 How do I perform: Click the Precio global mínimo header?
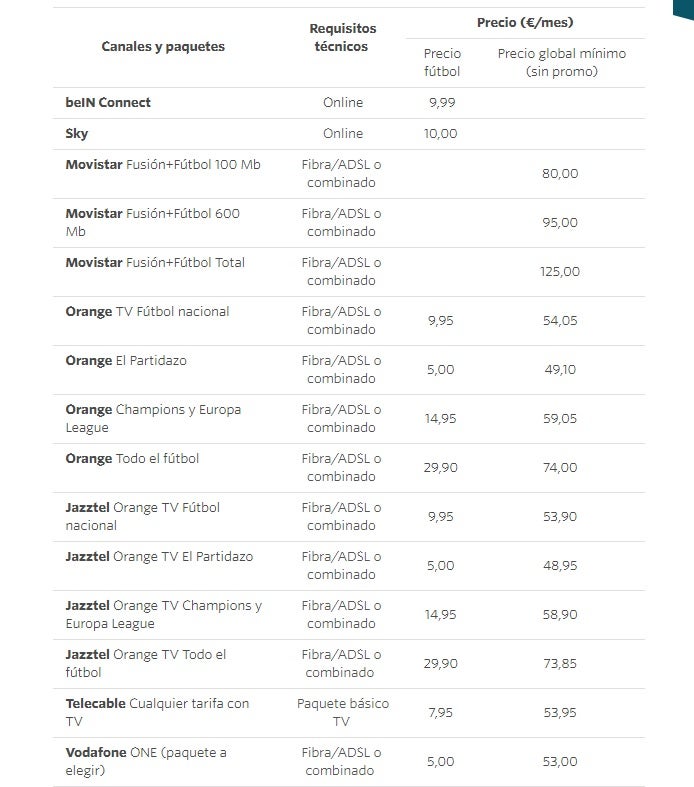[561, 62]
